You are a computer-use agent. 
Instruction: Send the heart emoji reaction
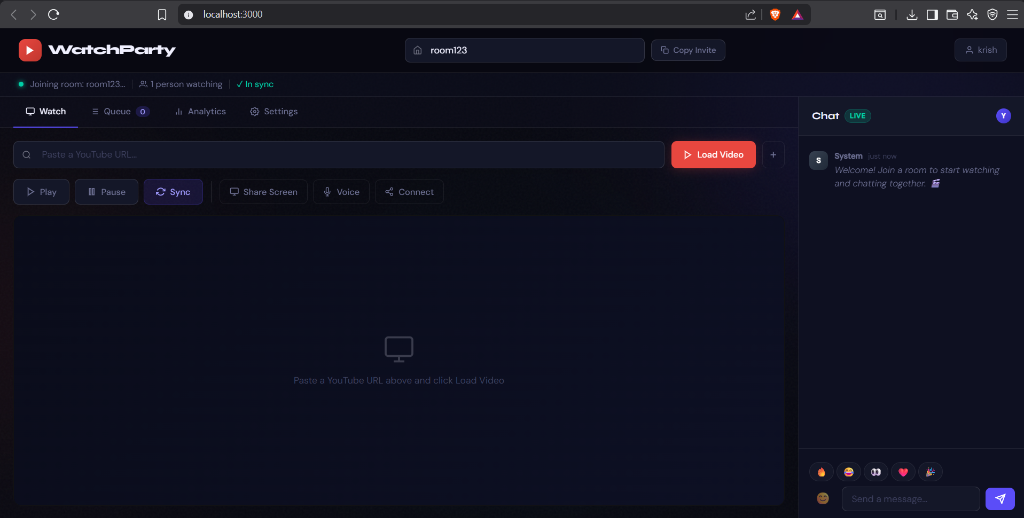click(903, 472)
